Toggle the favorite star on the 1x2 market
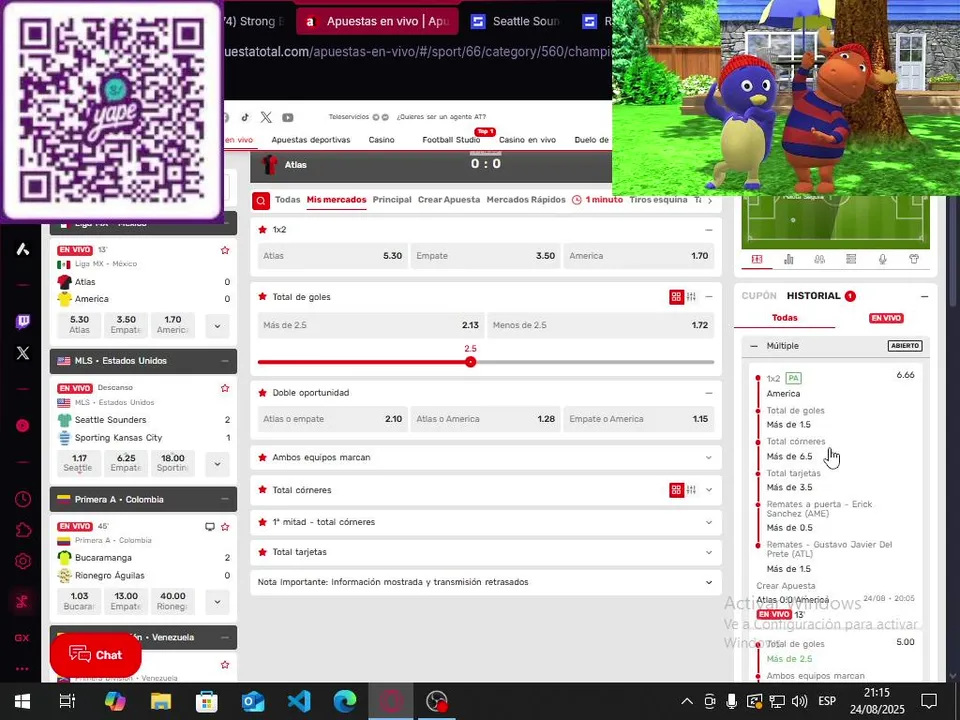 pos(263,230)
